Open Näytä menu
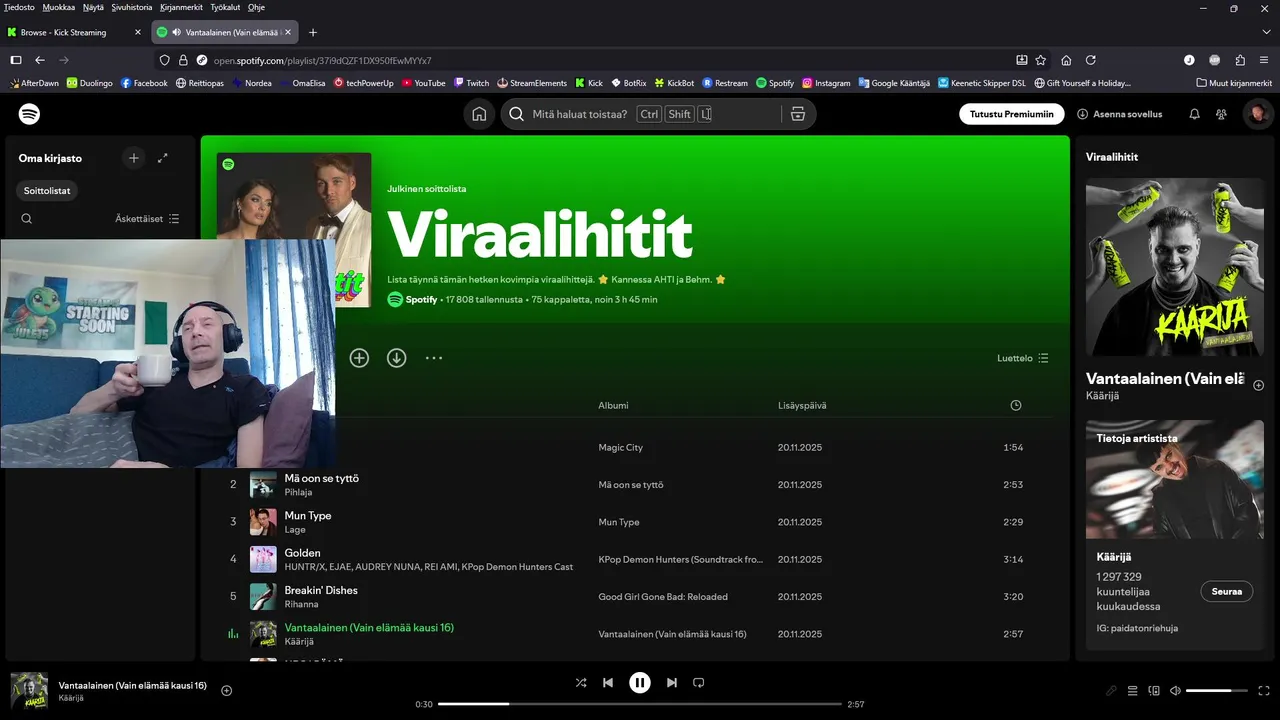The width and height of the screenshot is (1280, 720). [94, 7]
